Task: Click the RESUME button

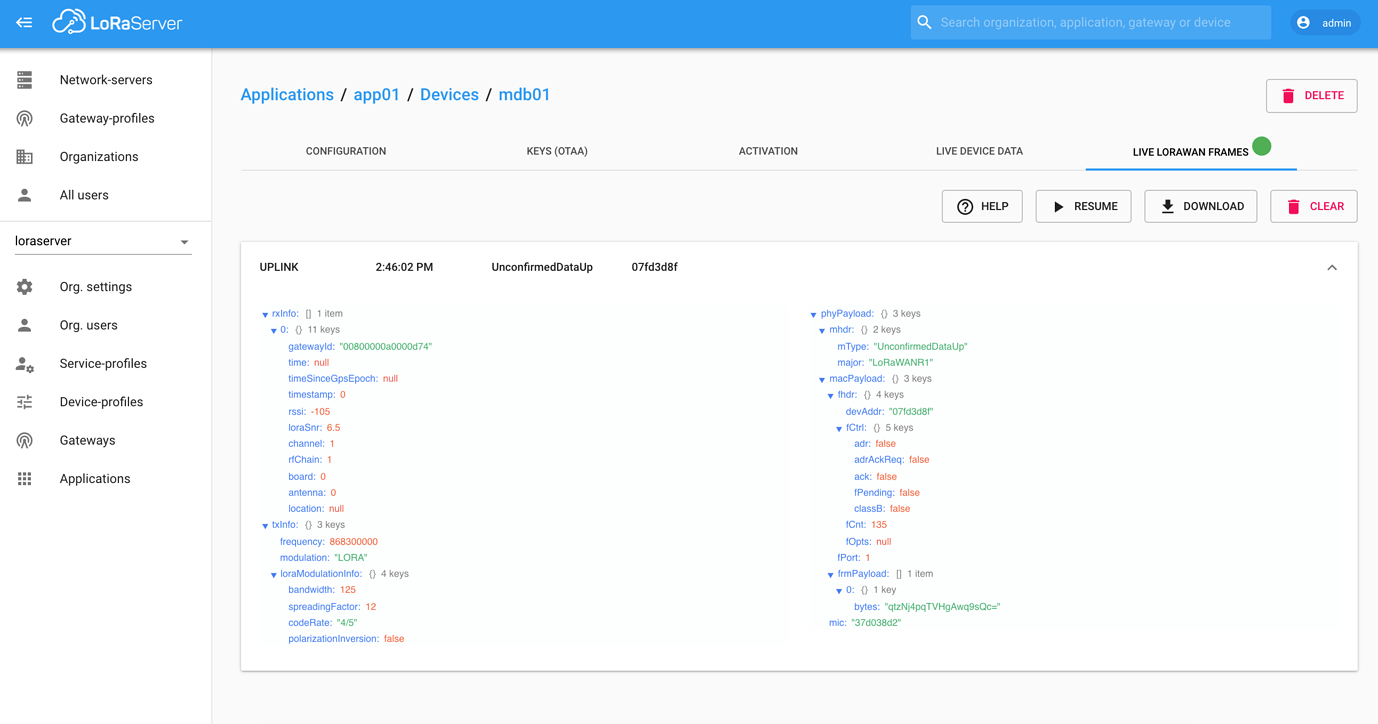Action: click(1083, 206)
